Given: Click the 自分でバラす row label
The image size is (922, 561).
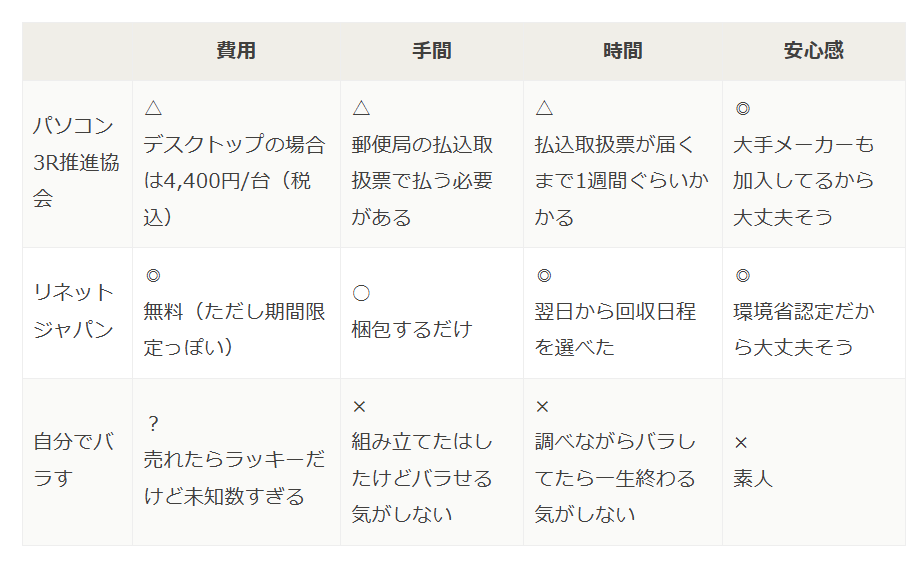Looking at the screenshot, I should [x=74, y=460].
